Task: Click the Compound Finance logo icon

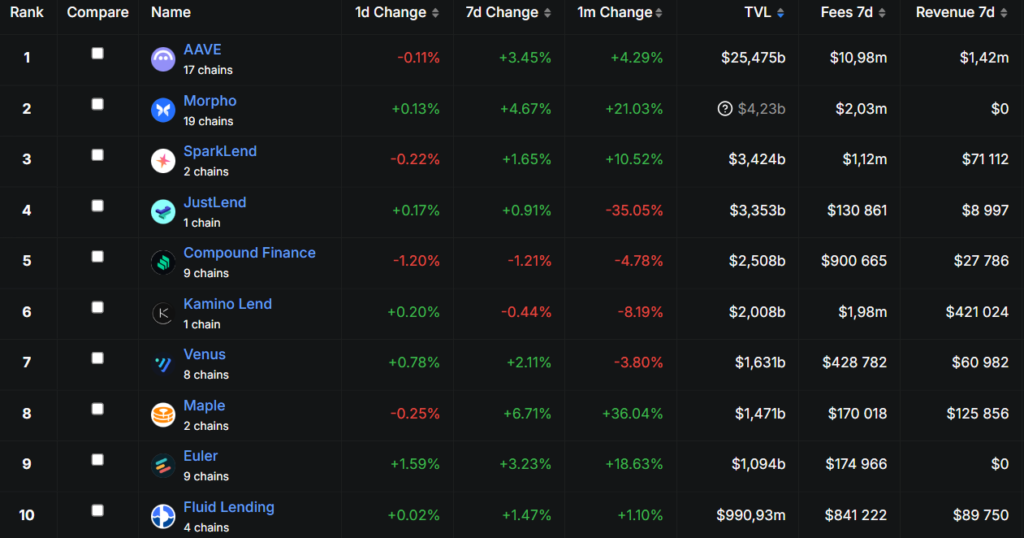Action: tap(163, 262)
